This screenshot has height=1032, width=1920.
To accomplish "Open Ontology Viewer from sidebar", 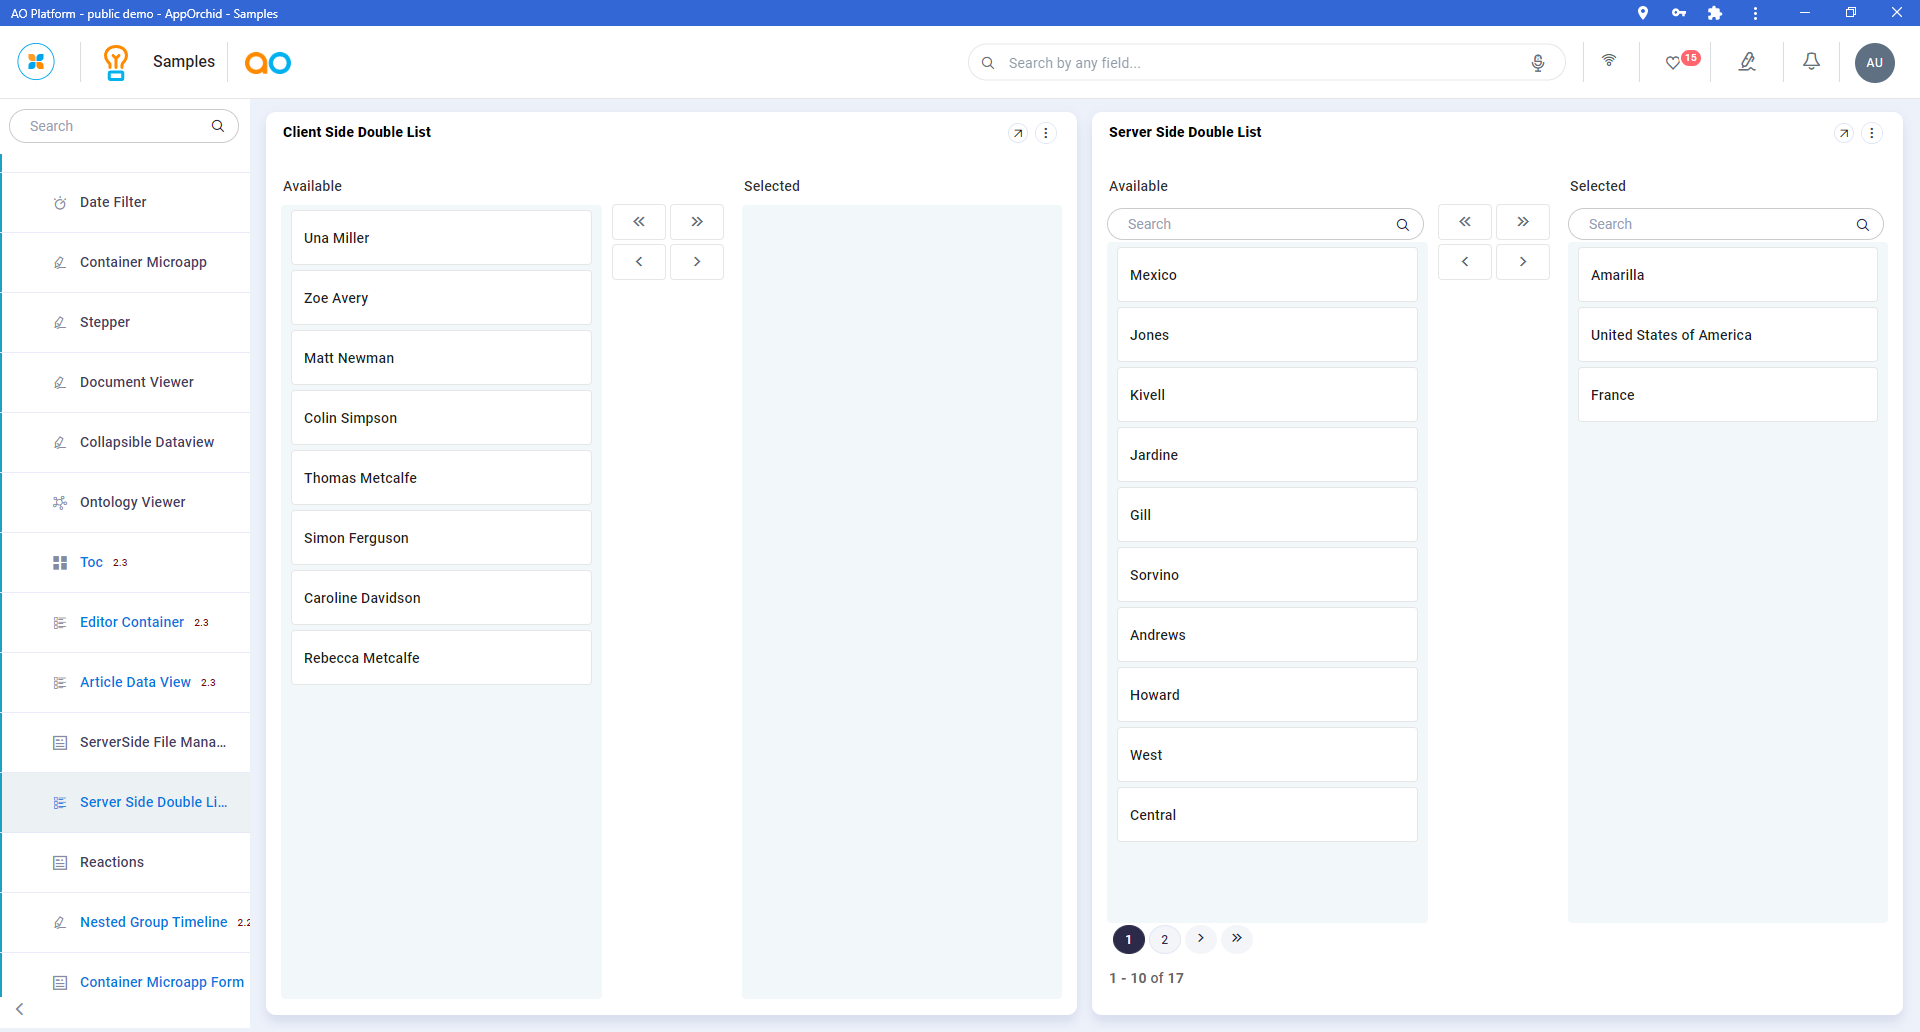I will (x=132, y=502).
